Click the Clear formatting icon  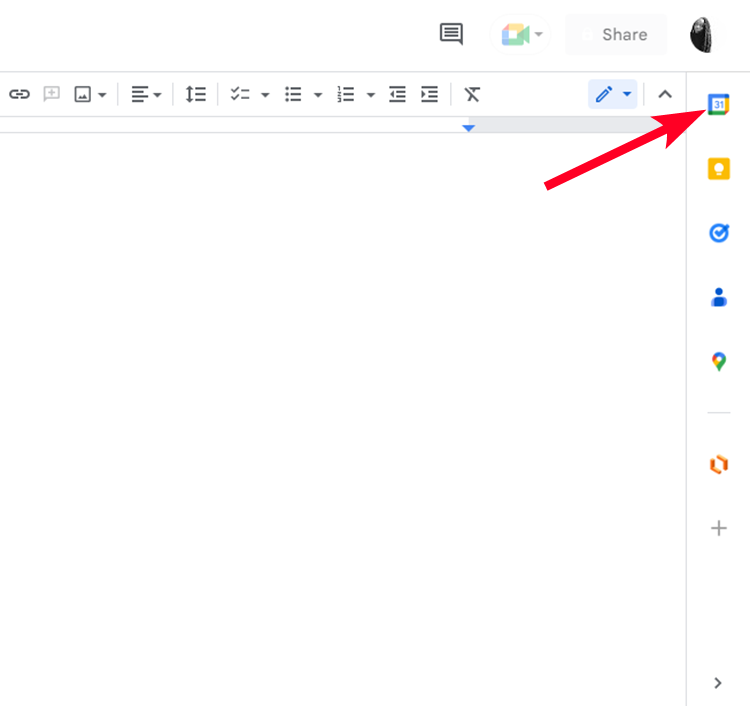472,94
